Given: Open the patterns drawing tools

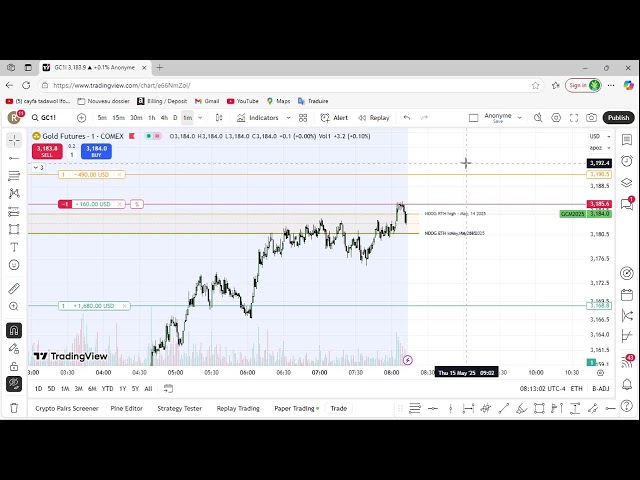Looking at the screenshot, I should [x=14, y=193].
